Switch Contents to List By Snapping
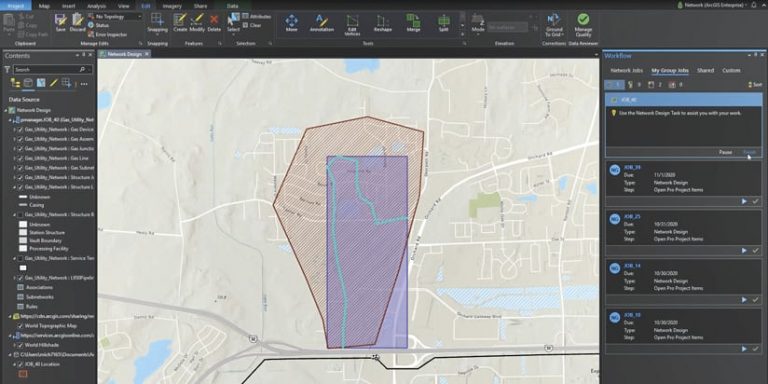Screen dimensions: 768x384 pos(67,83)
